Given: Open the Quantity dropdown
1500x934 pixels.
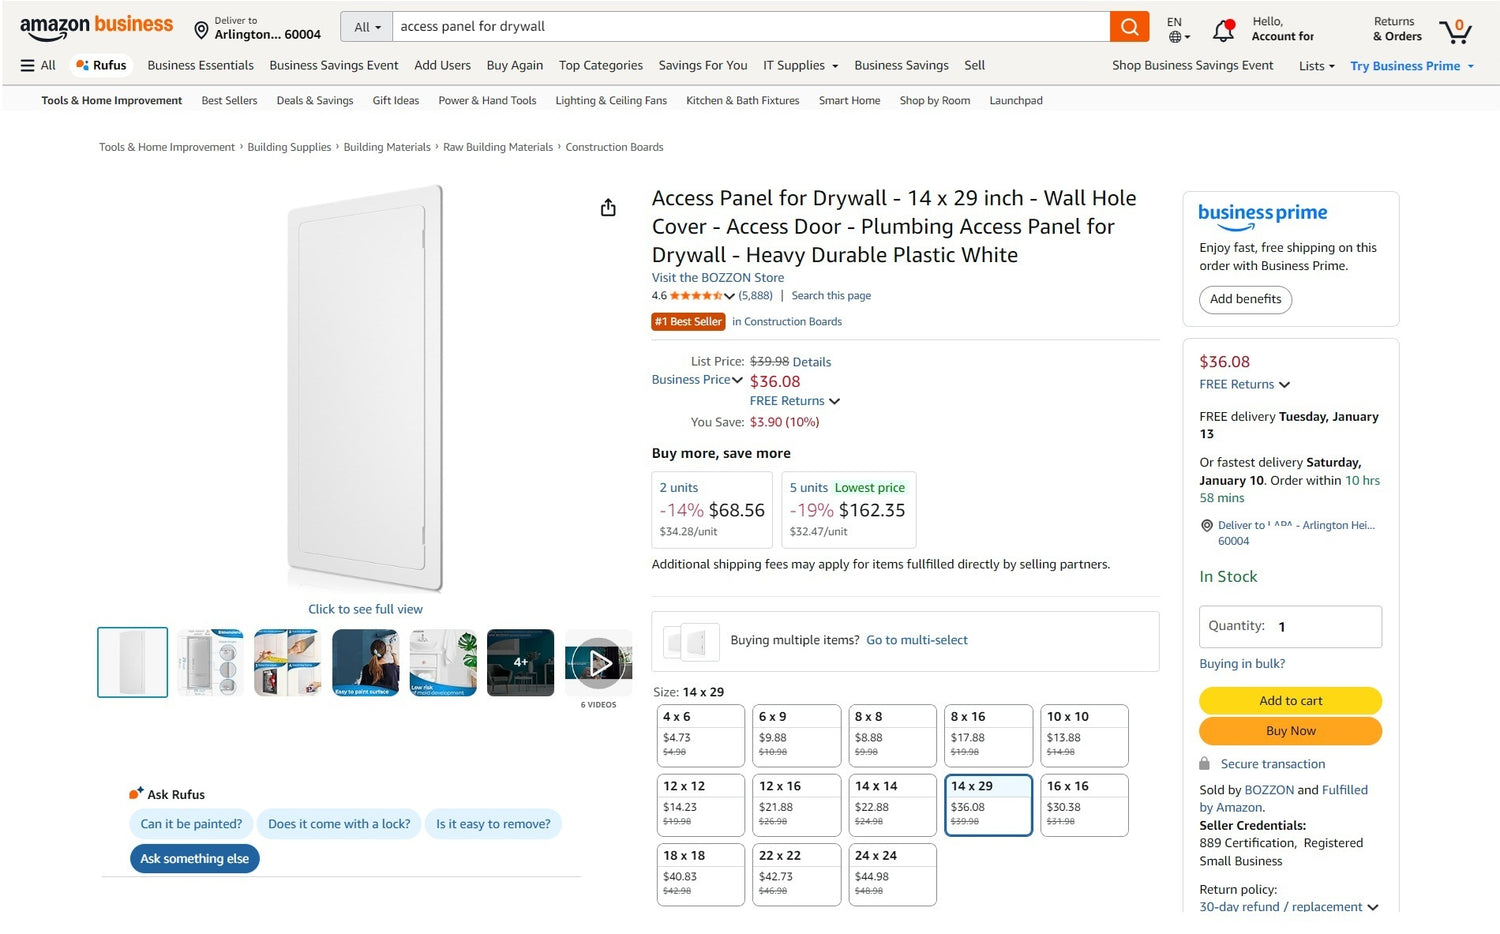Looking at the screenshot, I should pyautogui.click(x=1290, y=627).
